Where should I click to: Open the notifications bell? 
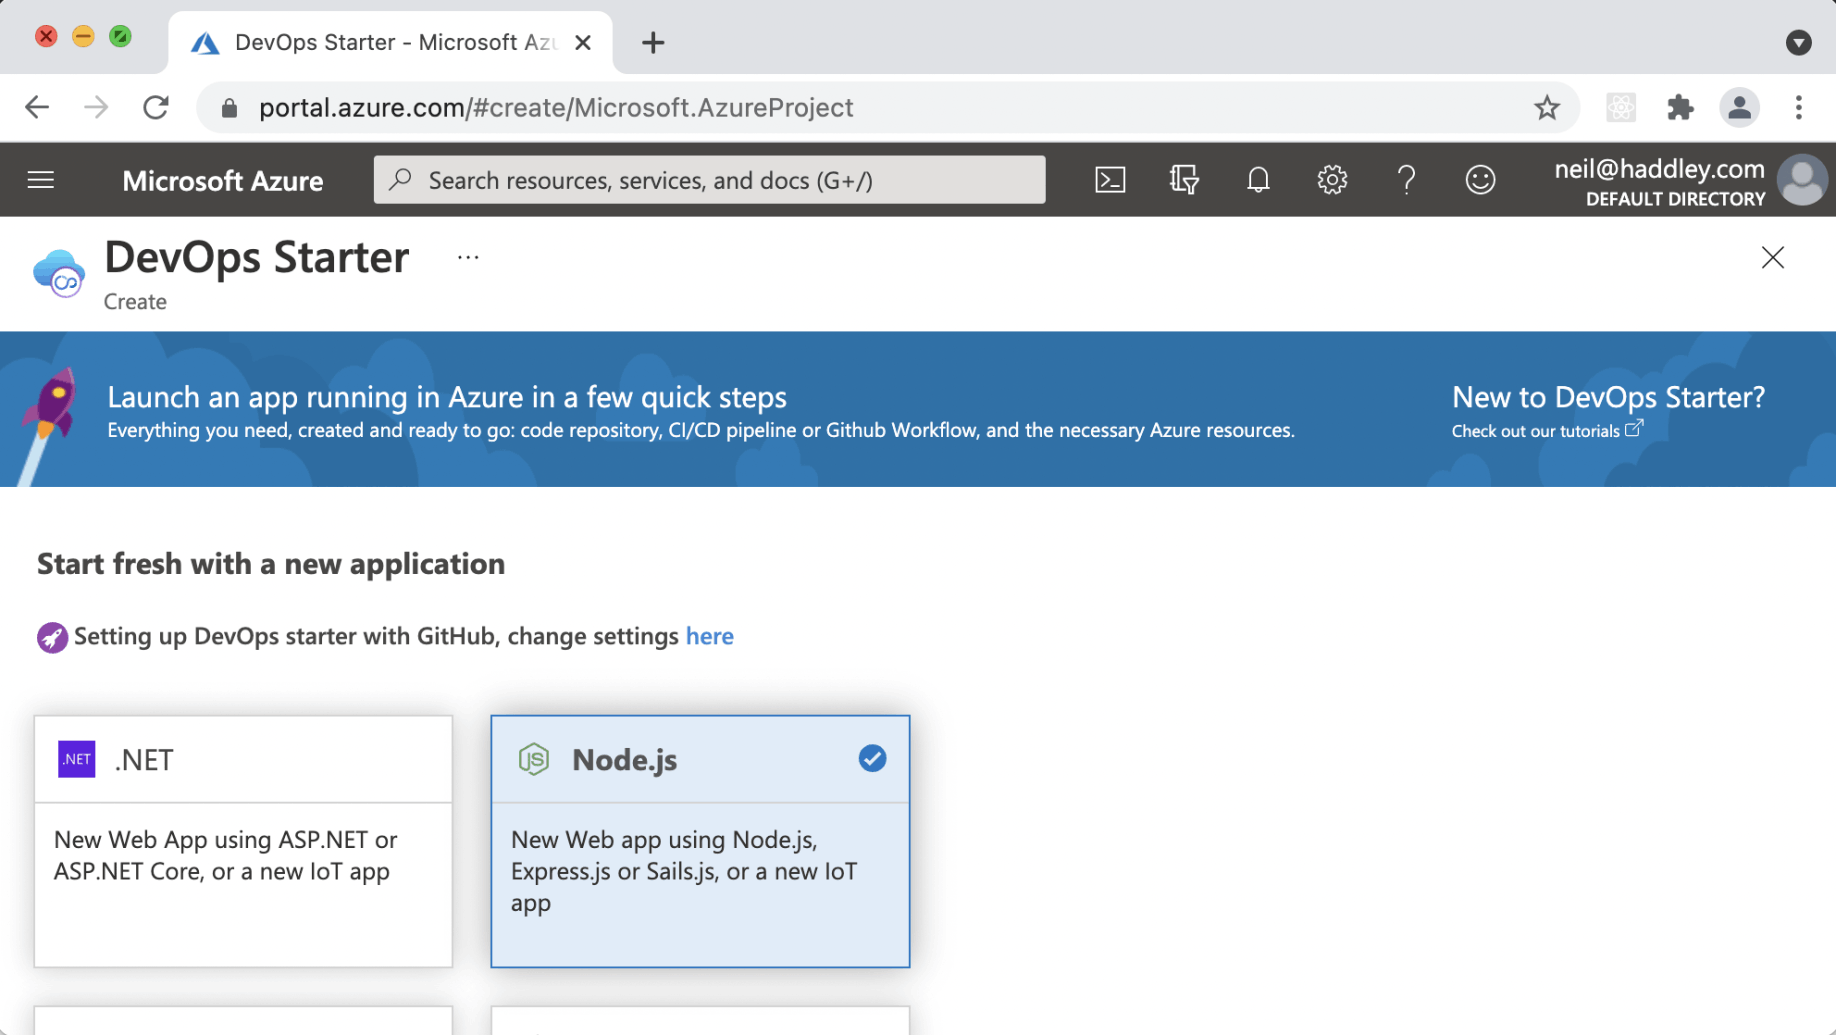click(1258, 180)
